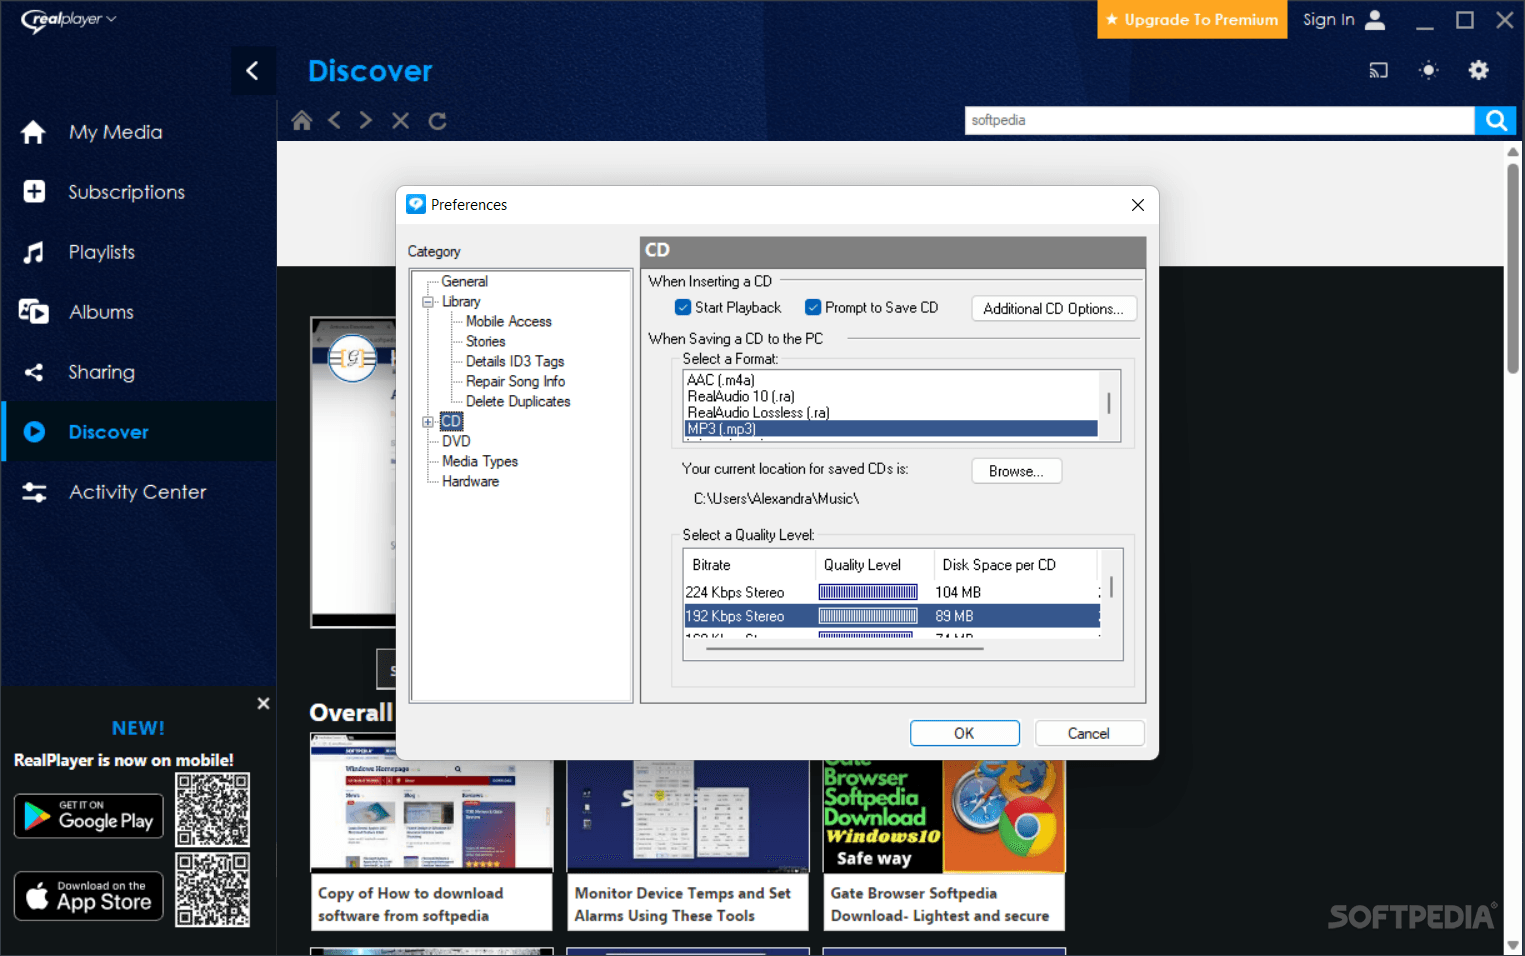Collapse the Library tree node
This screenshot has width=1525, height=956.
(x=428, y=302)
